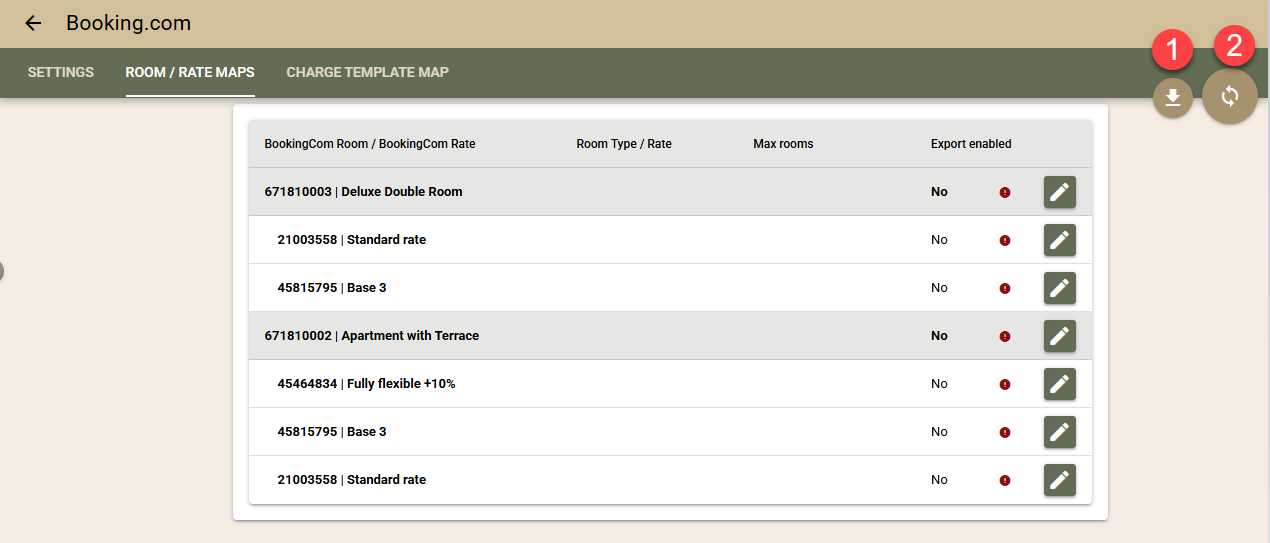Image resolution: width=1270 pixels, height=543 pixels.
Task: Click the download icon button
Action: tap(1173, 97)
